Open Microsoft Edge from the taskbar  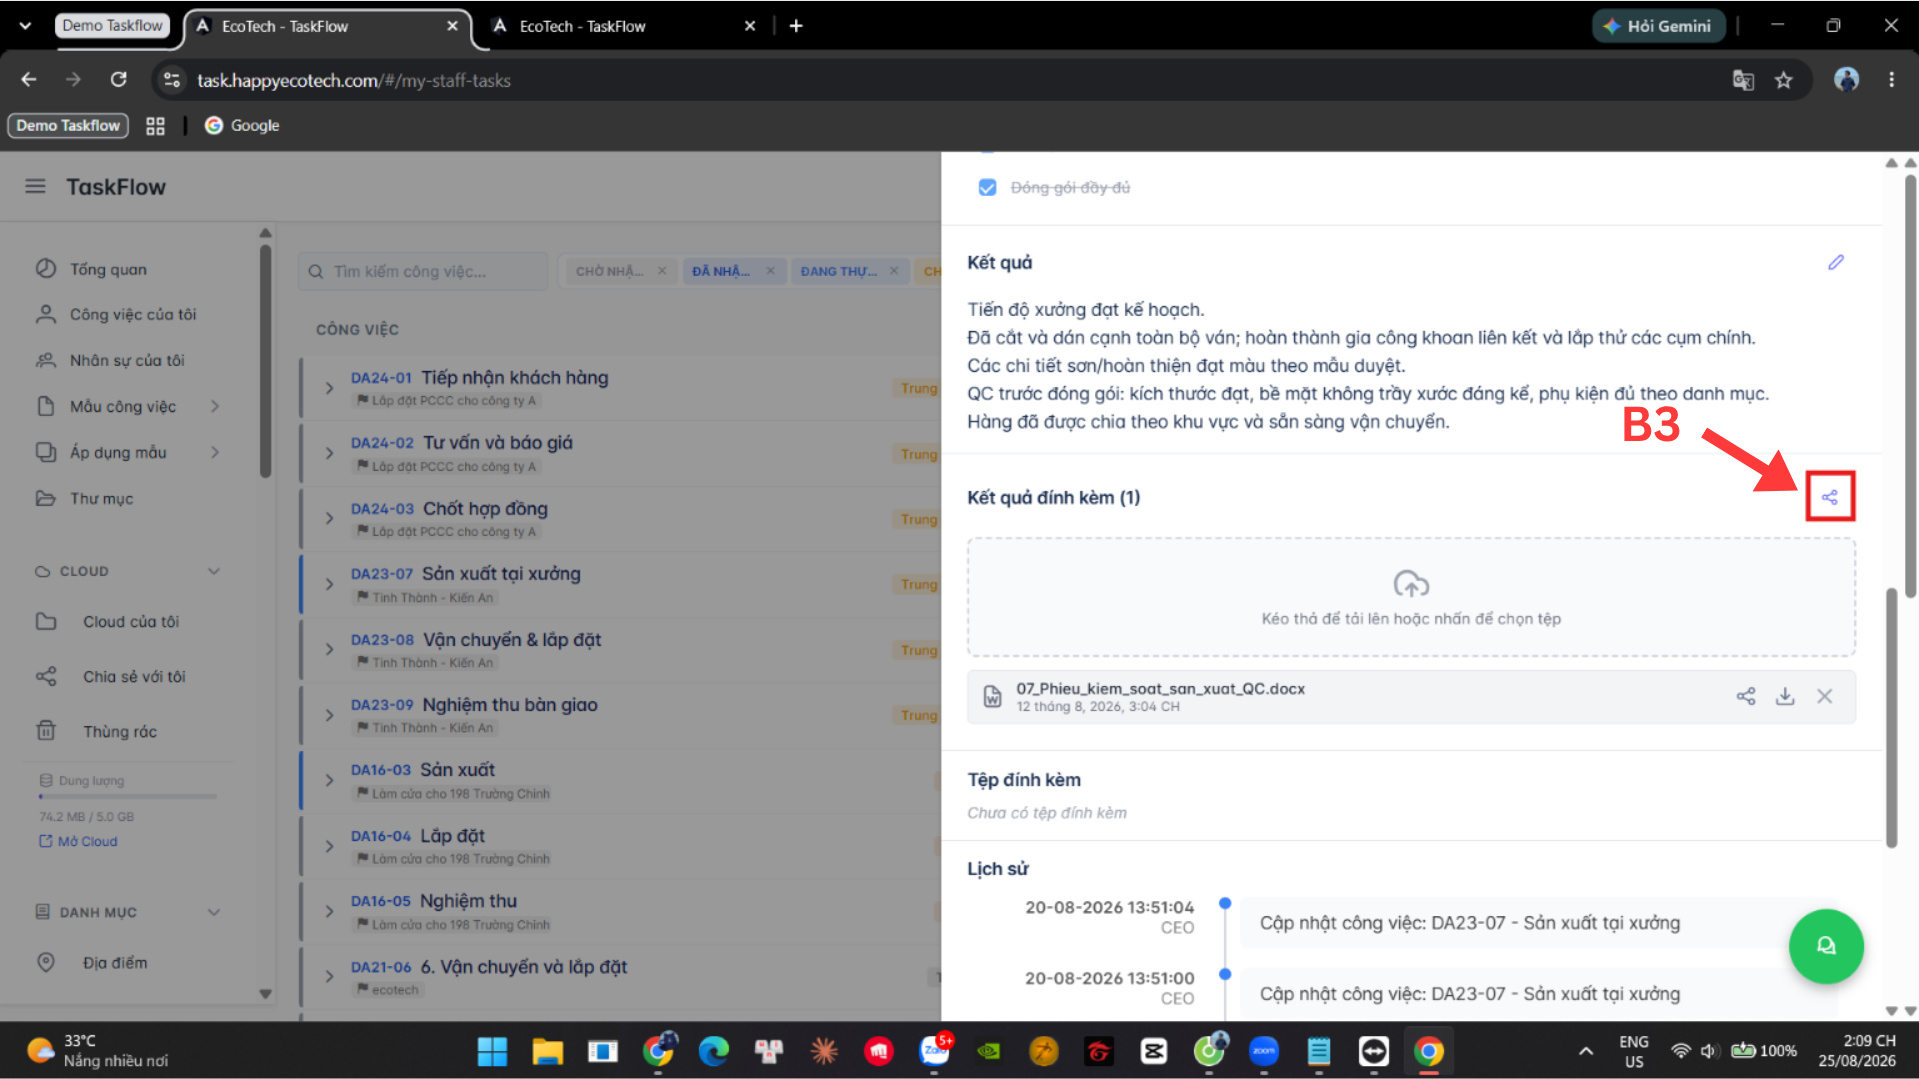[713, 1051]
